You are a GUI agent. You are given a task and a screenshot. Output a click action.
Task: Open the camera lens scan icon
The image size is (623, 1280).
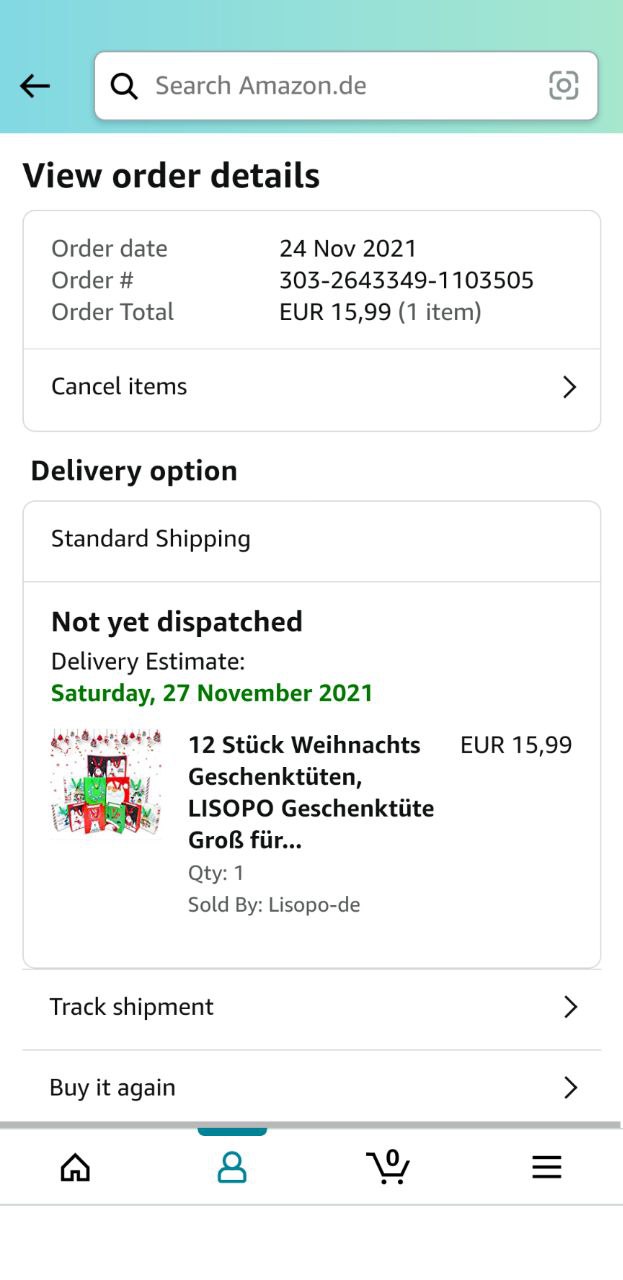[x=564, y=86]
